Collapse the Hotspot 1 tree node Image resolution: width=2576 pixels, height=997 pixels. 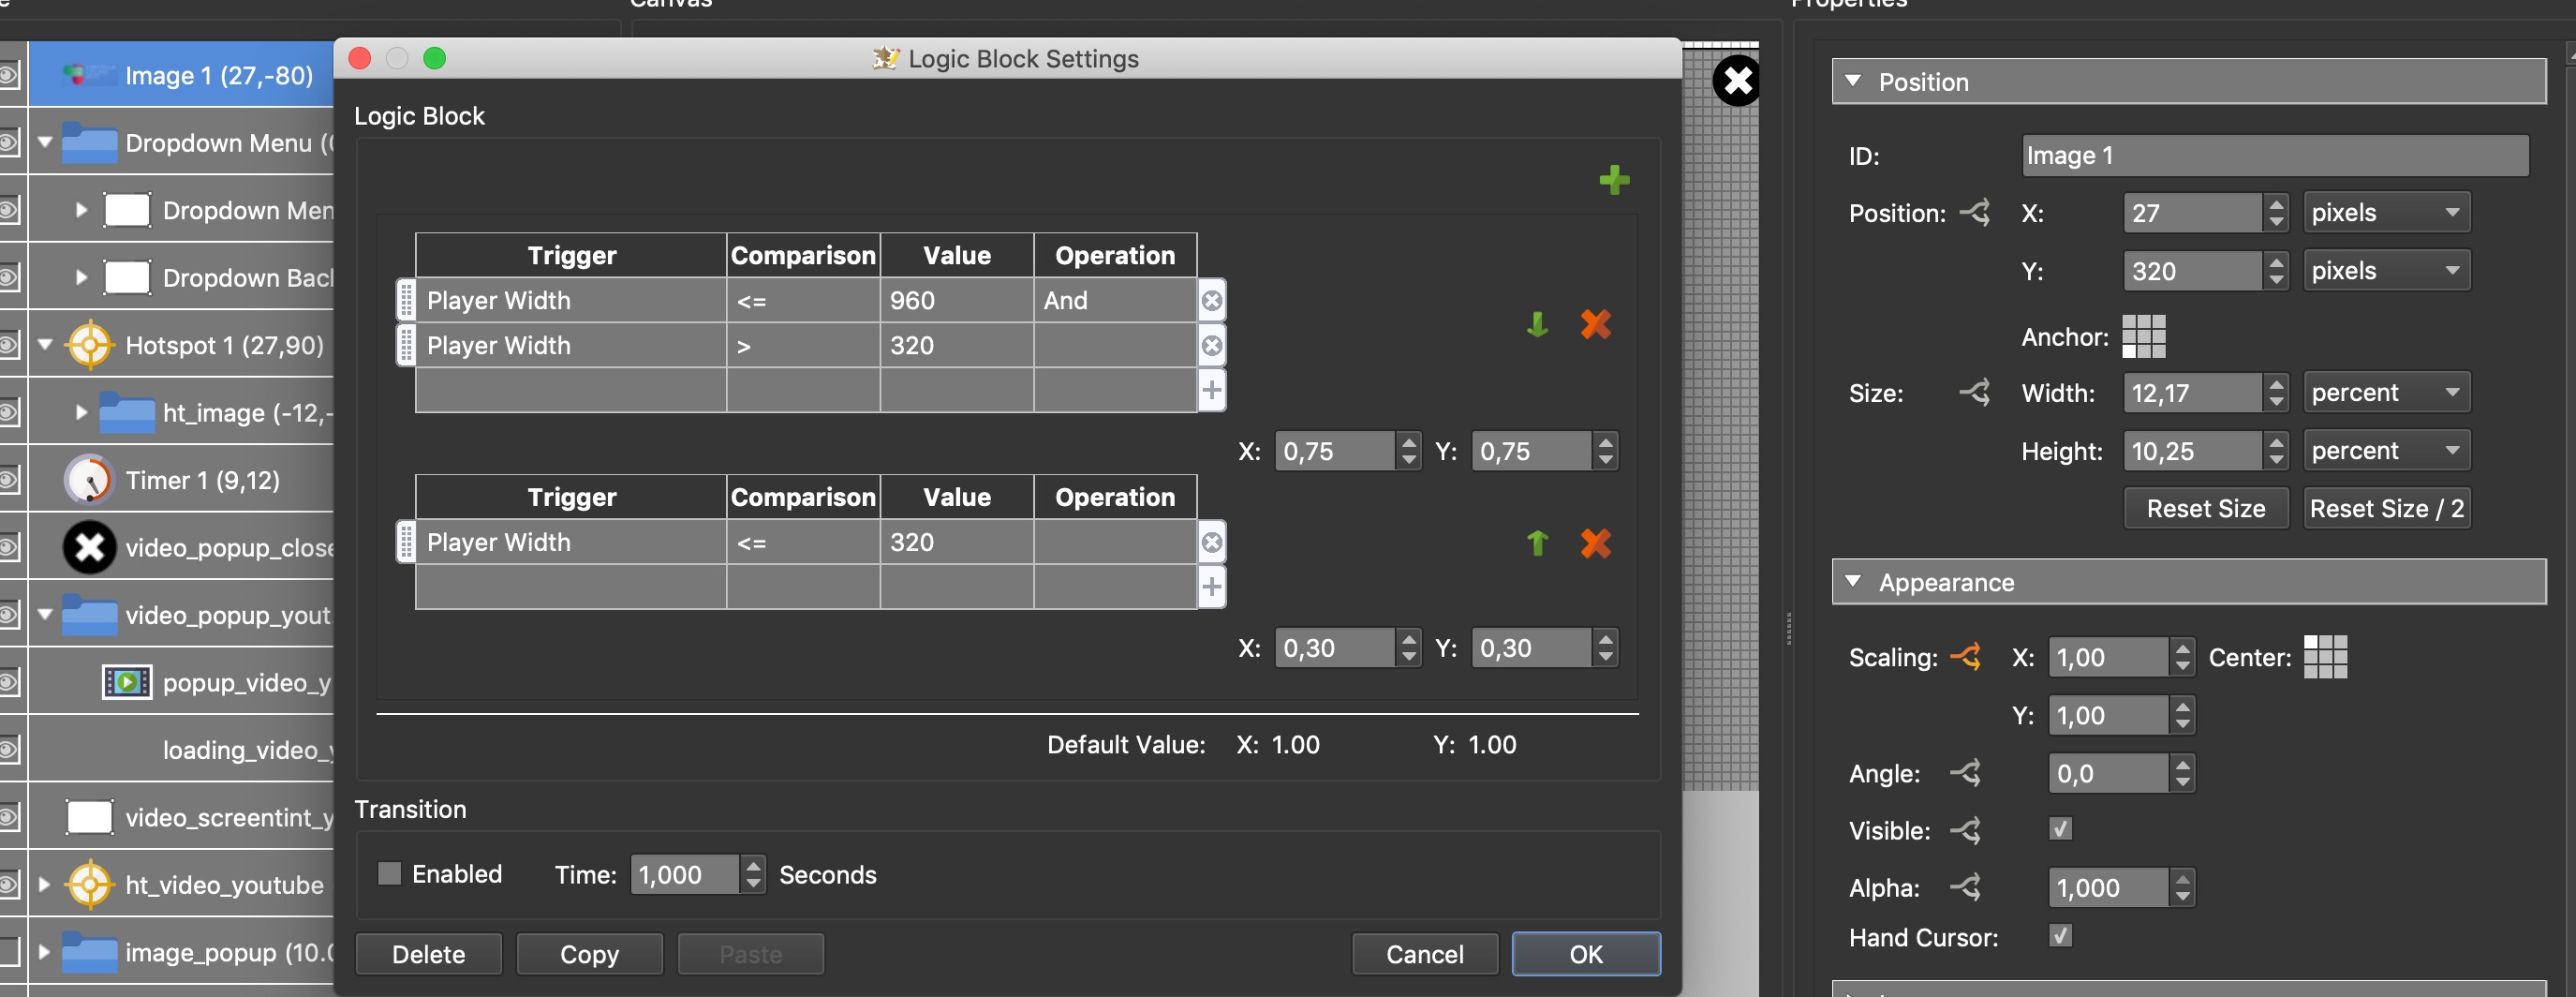tap(45, 344)
